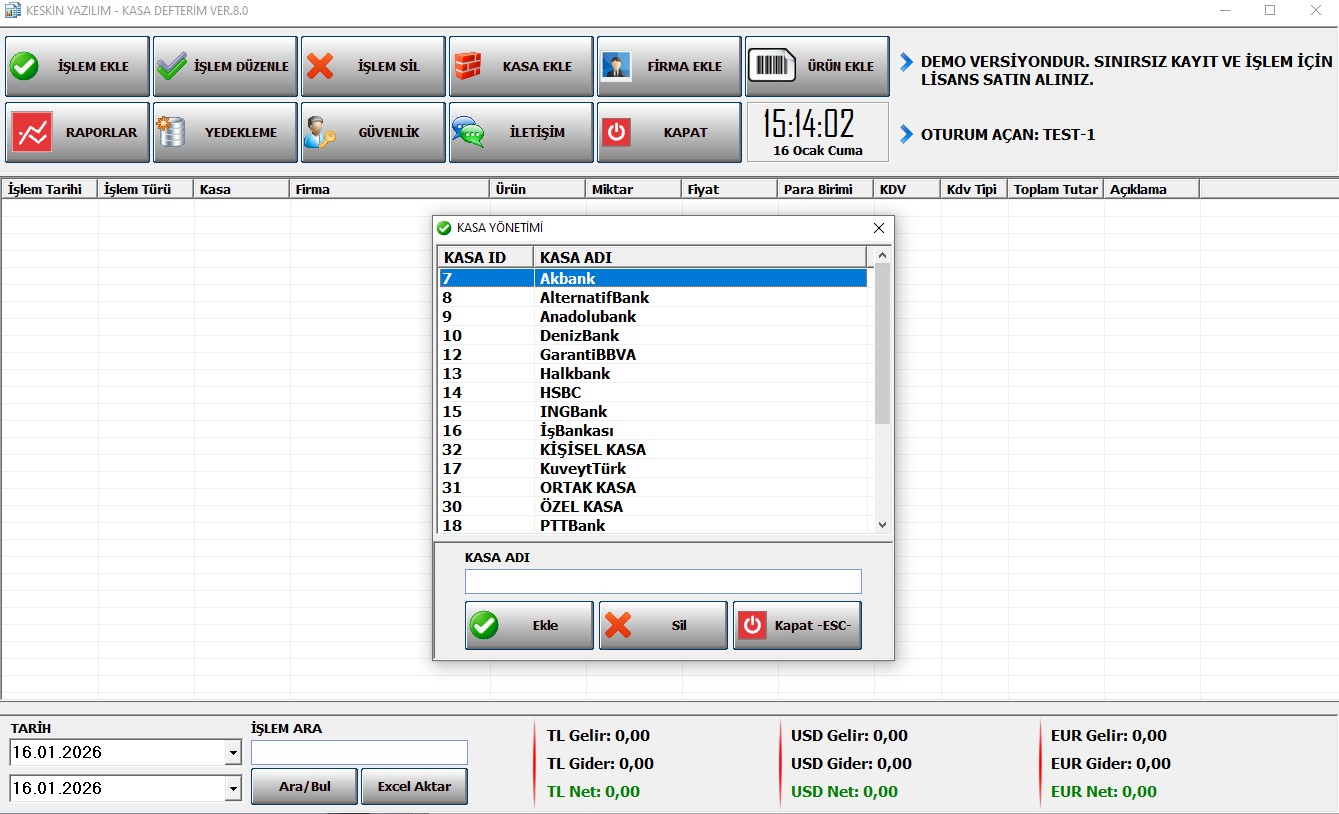1339x814 pixels.
Task: Open Güvenlik via the user key icon
Action: pos(320,132)
